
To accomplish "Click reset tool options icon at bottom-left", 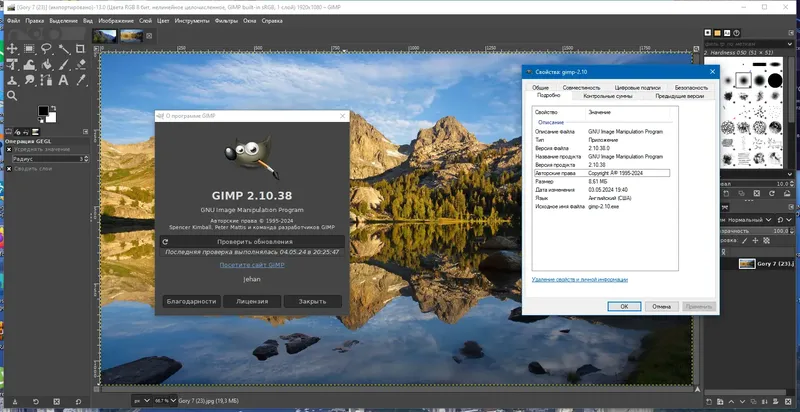I will pos(78,402).
